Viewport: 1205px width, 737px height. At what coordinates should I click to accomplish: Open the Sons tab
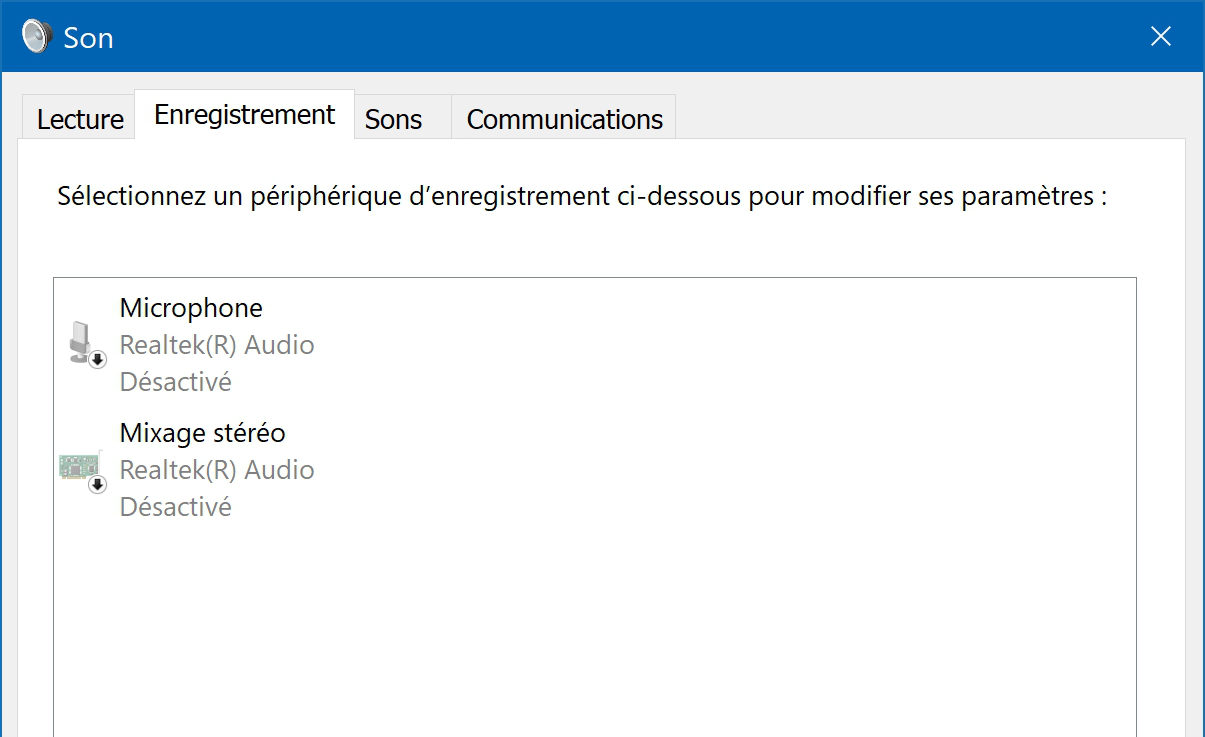(394, 118)
